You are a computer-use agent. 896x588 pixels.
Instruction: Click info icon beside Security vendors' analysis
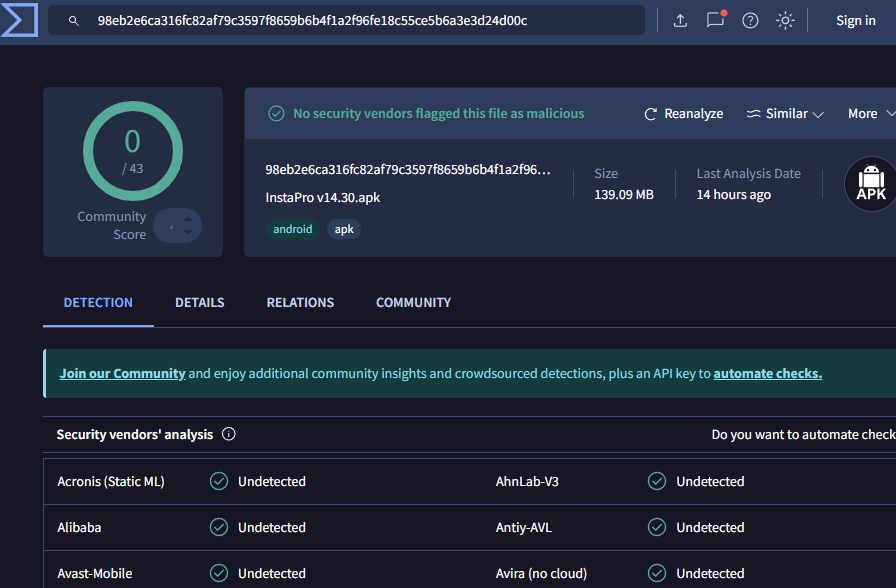tap(229, 435)
